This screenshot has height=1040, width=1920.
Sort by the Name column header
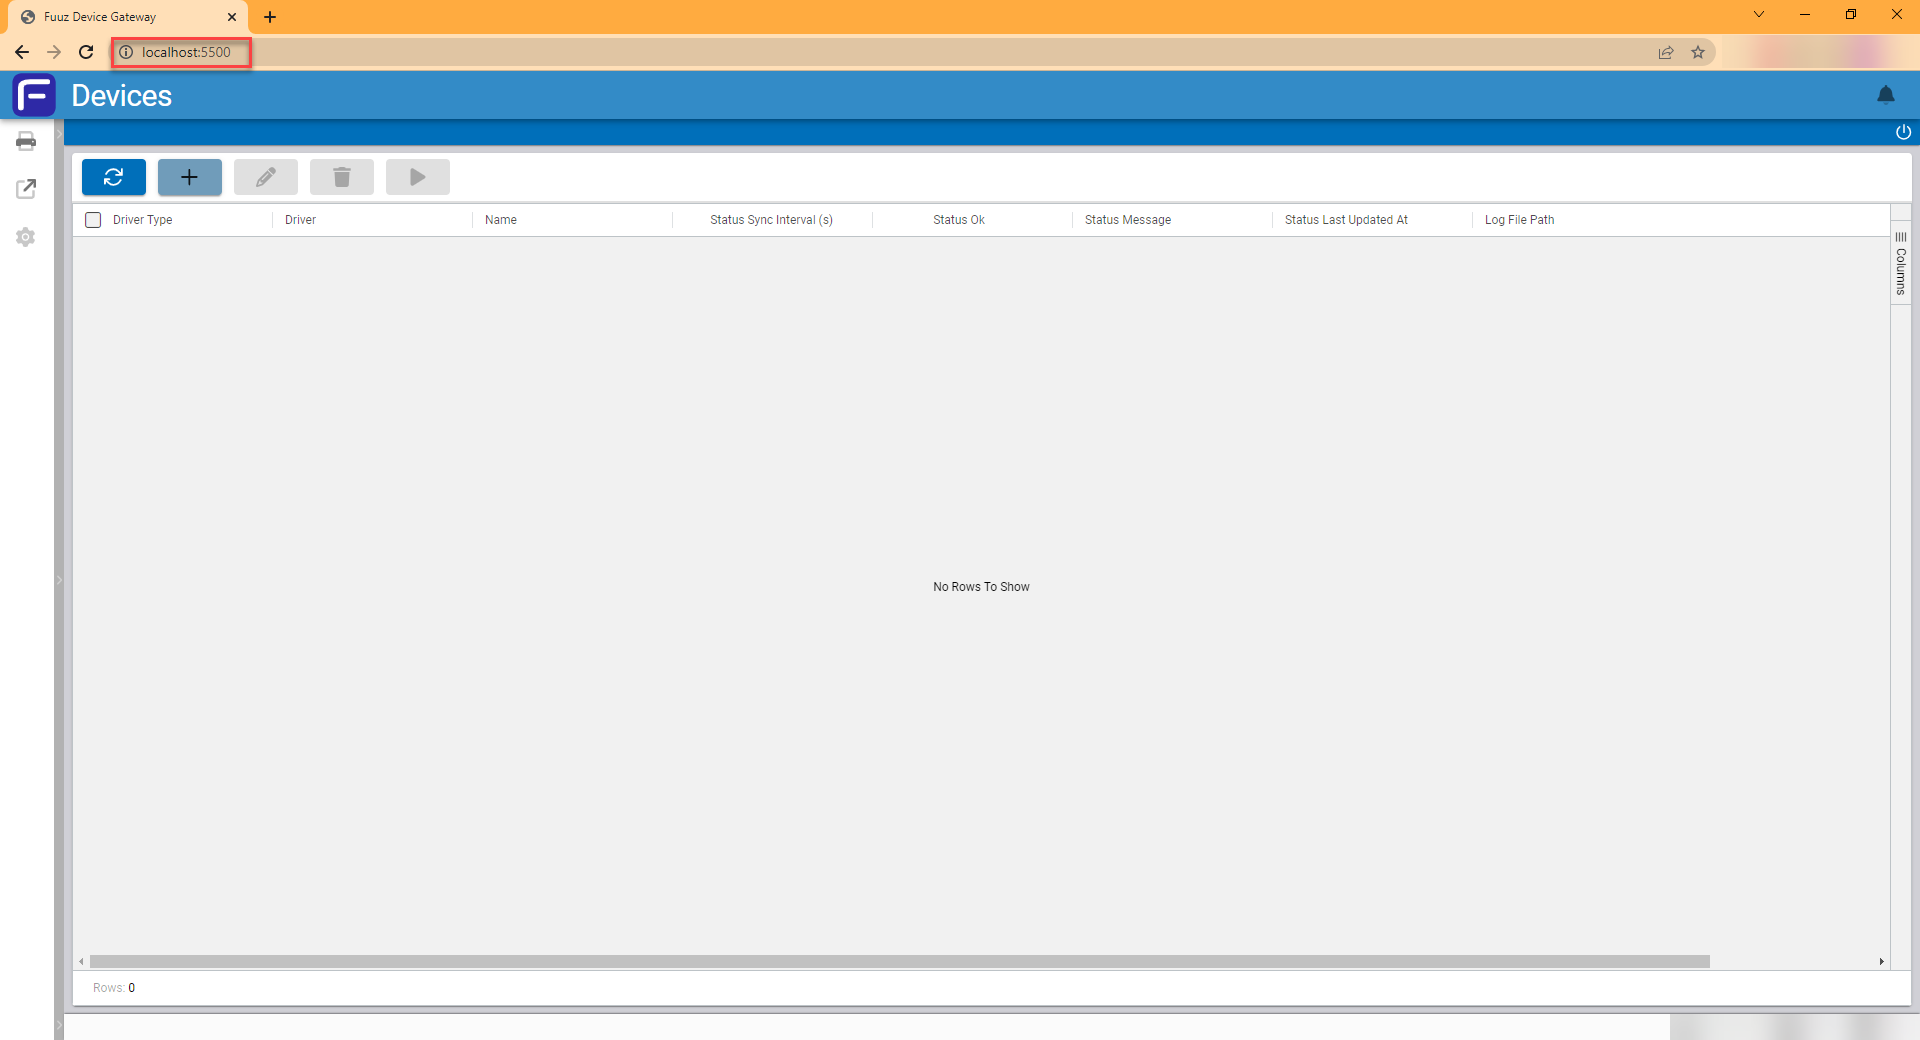pos(501,220)
